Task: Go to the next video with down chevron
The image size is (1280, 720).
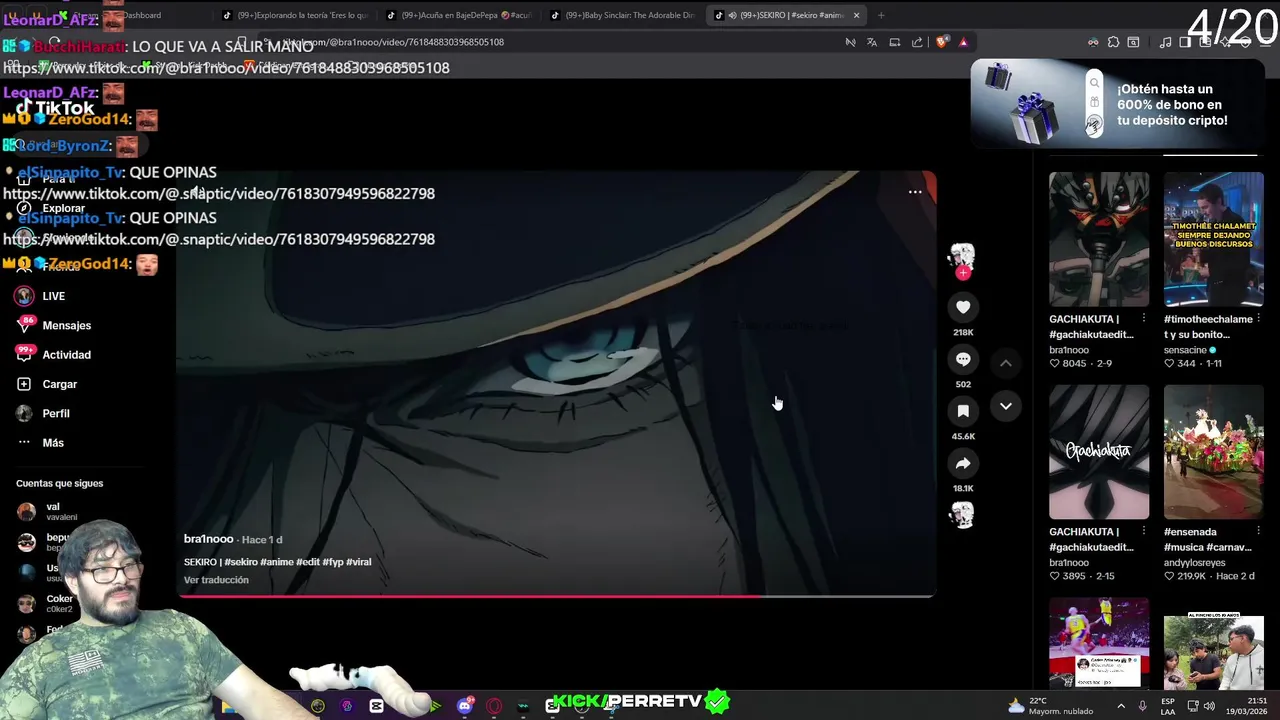Action: (1006, 406)
